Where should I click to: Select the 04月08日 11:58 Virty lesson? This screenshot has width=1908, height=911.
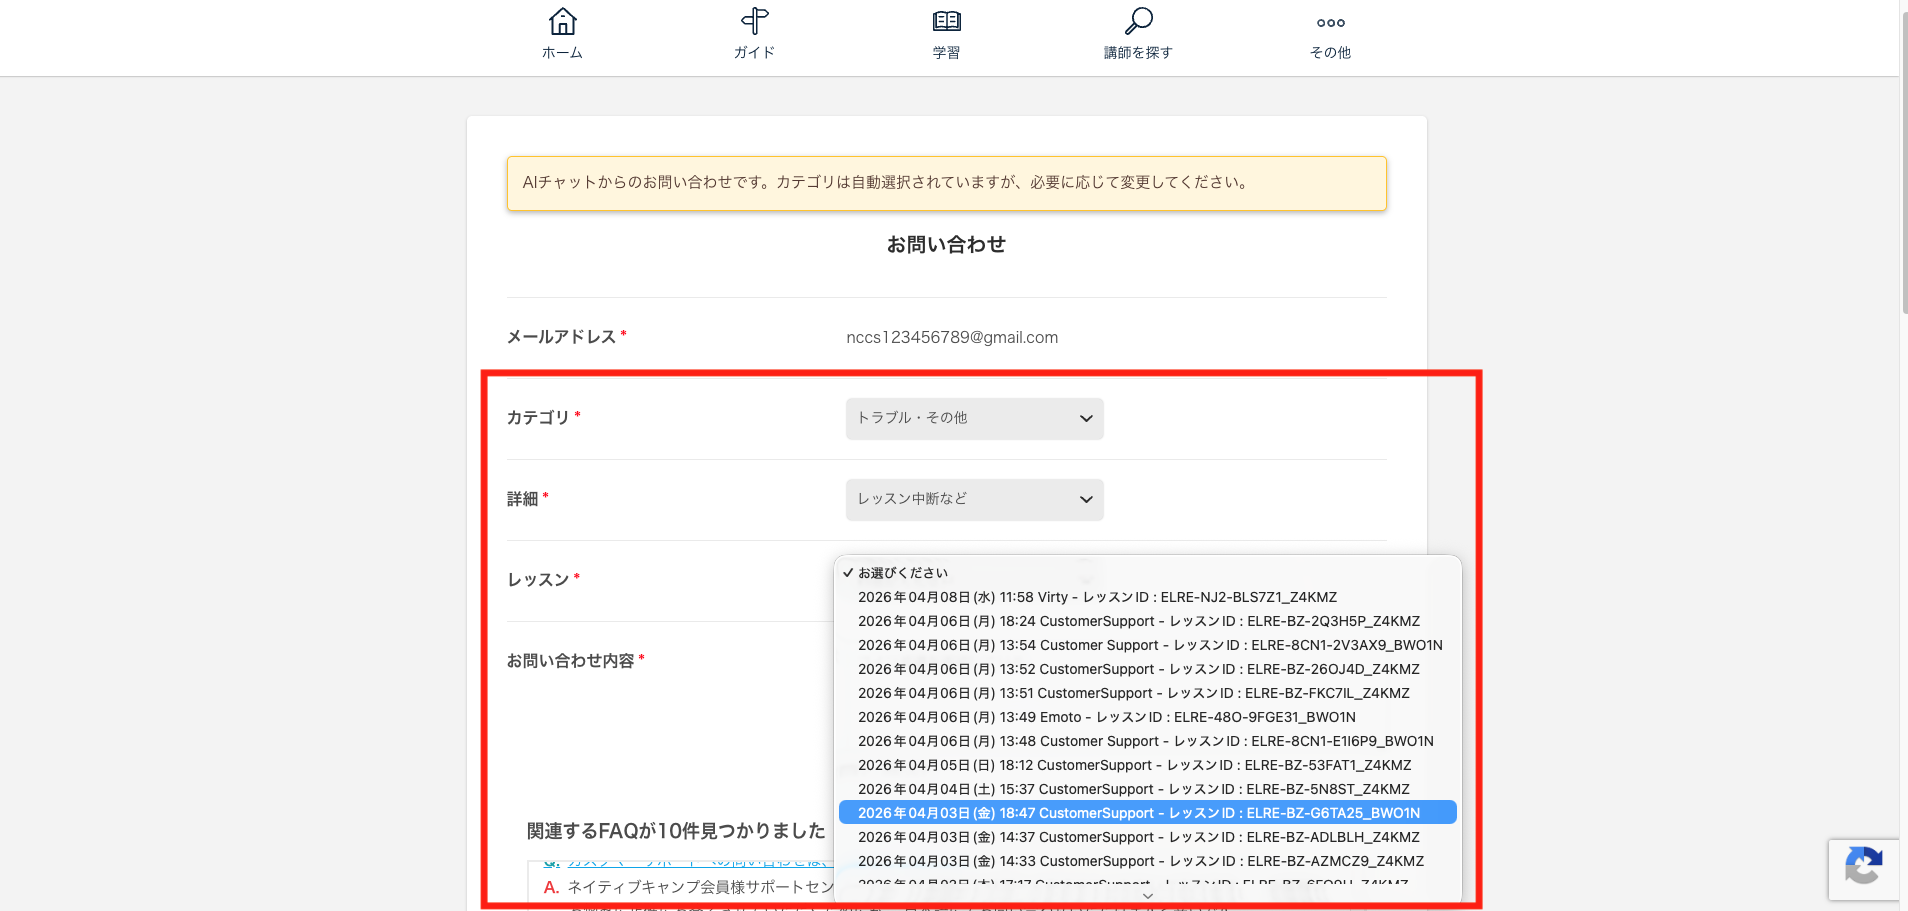[x=1097, y=597]
